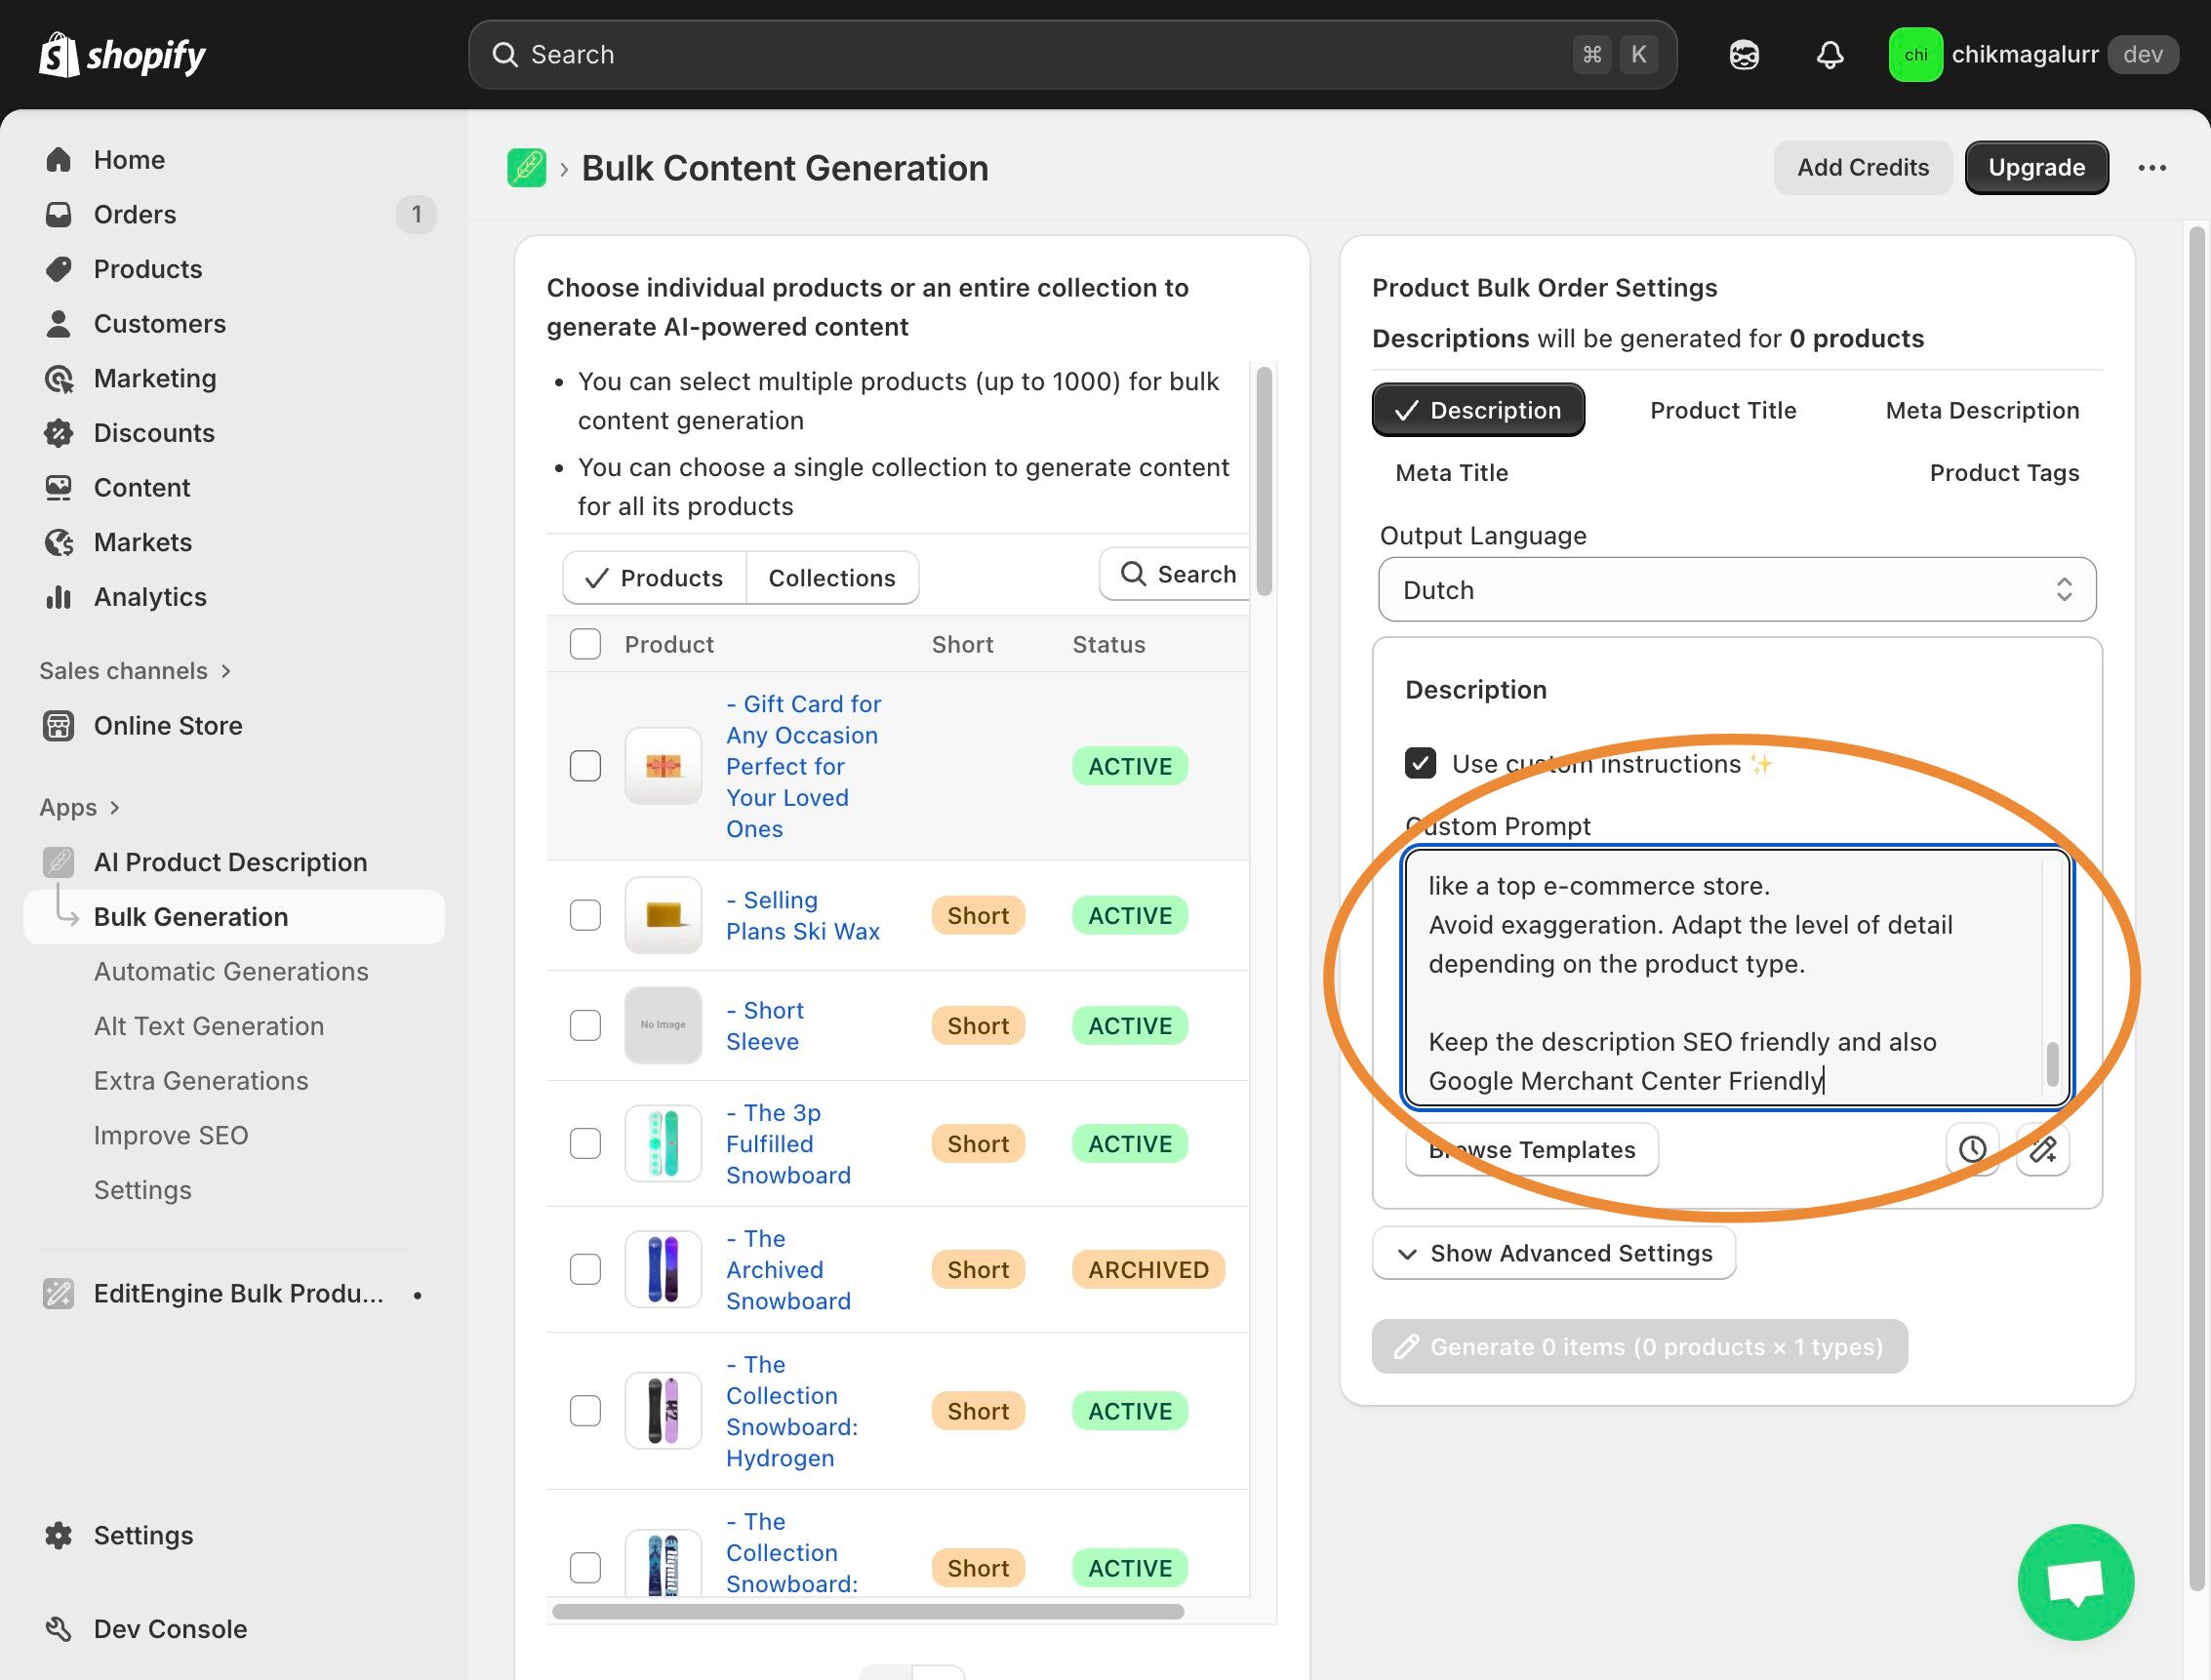
Task: Click the Search products button
Action: pyautogui.click(x=1177, y=574)
